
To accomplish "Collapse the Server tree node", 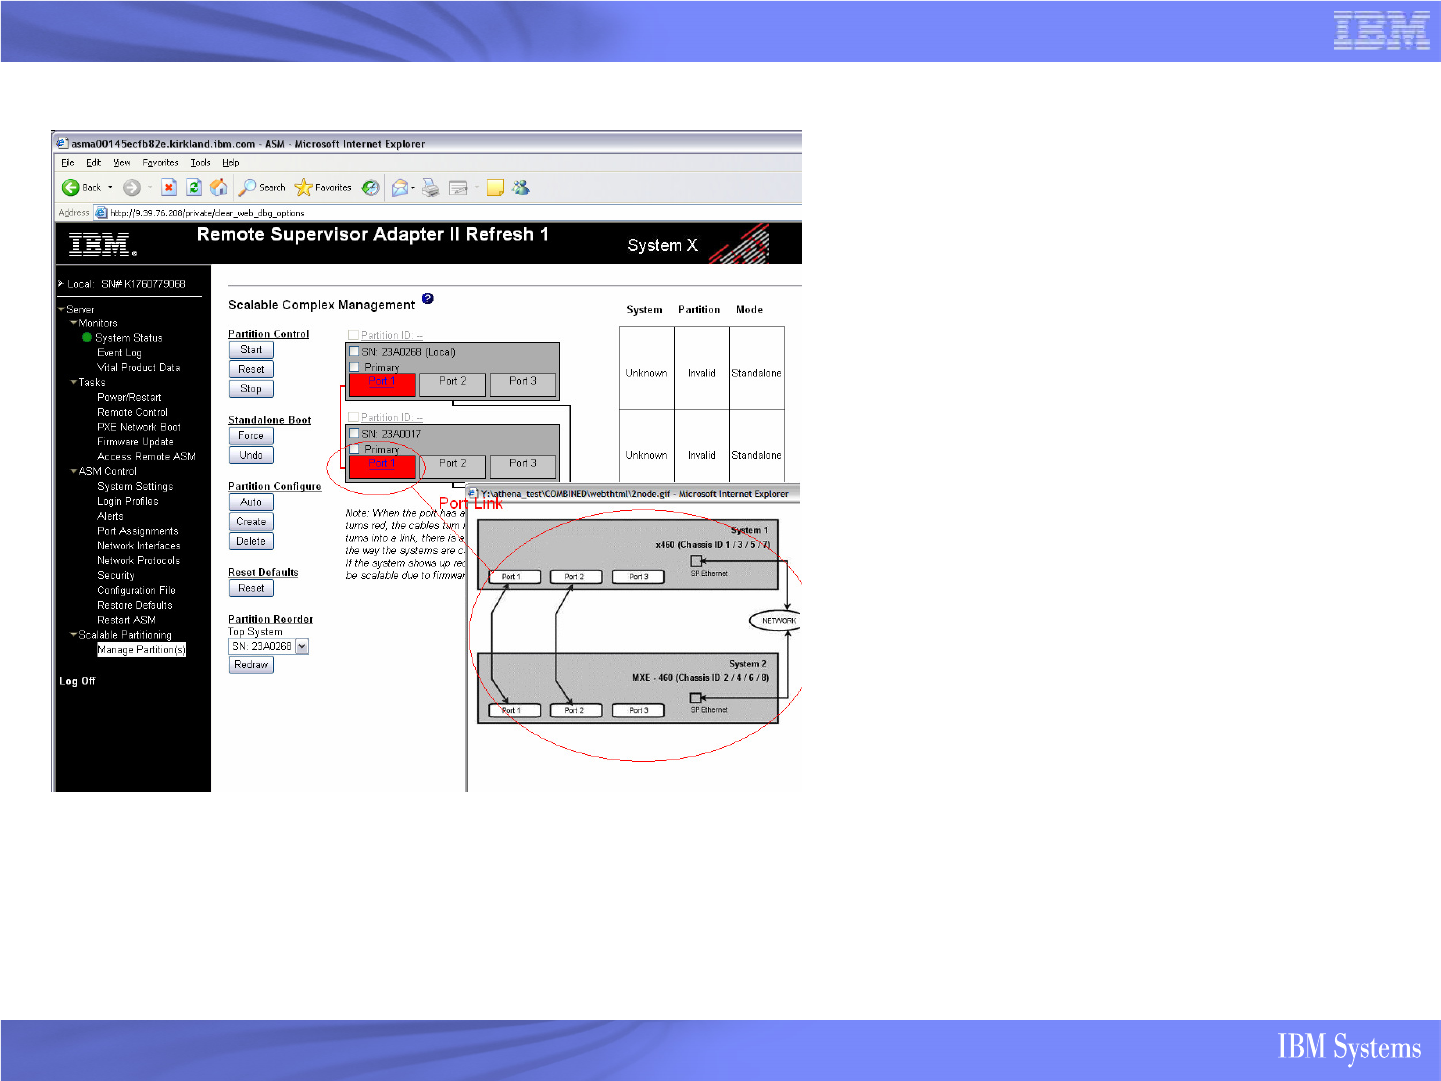I will click(61, 309).
